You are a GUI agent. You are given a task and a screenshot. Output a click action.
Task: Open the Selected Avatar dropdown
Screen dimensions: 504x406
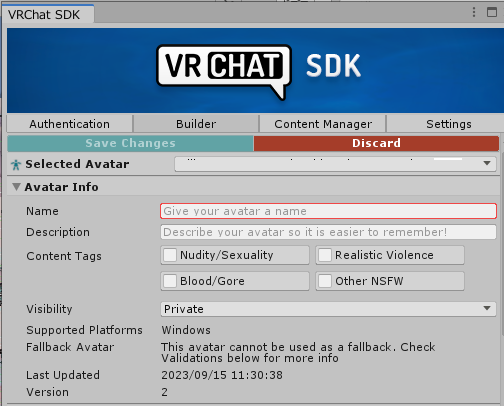(335, 164)
